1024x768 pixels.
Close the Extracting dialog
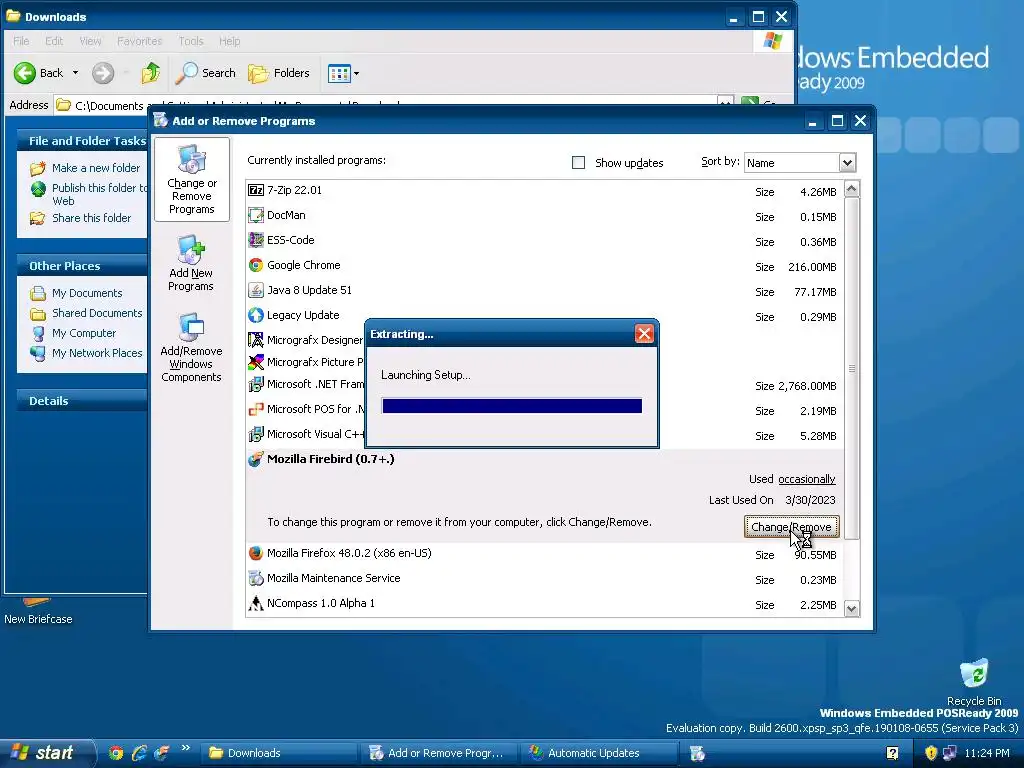coord(644,334)
